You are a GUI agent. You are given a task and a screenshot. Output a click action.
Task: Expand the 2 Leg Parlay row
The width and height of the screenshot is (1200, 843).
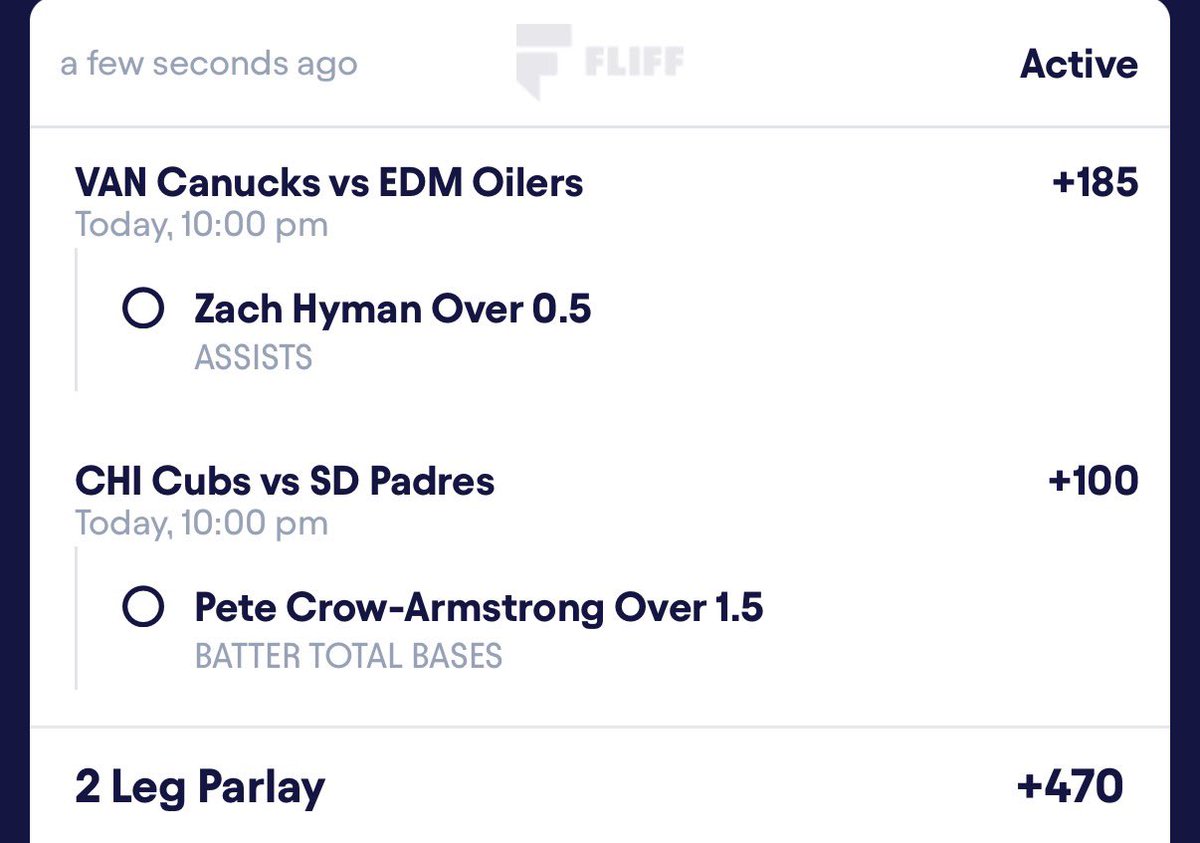(600, 786)
